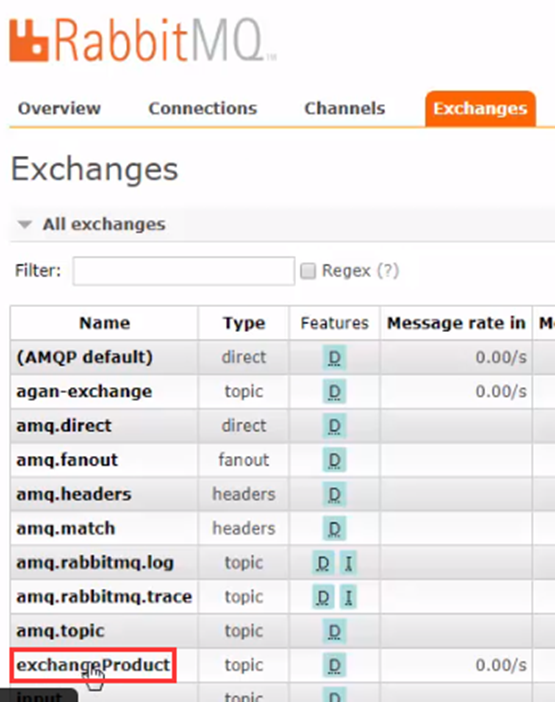Image resolution: width=555 pixels, height=702 pixels.
Task: Click the D feature badge for amq.direct
Action: click(334, 426)
